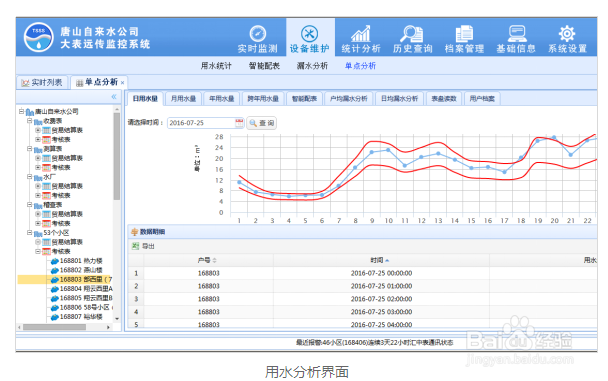Click the tree horizontal scrollbar right arrow

coord(108,327)
